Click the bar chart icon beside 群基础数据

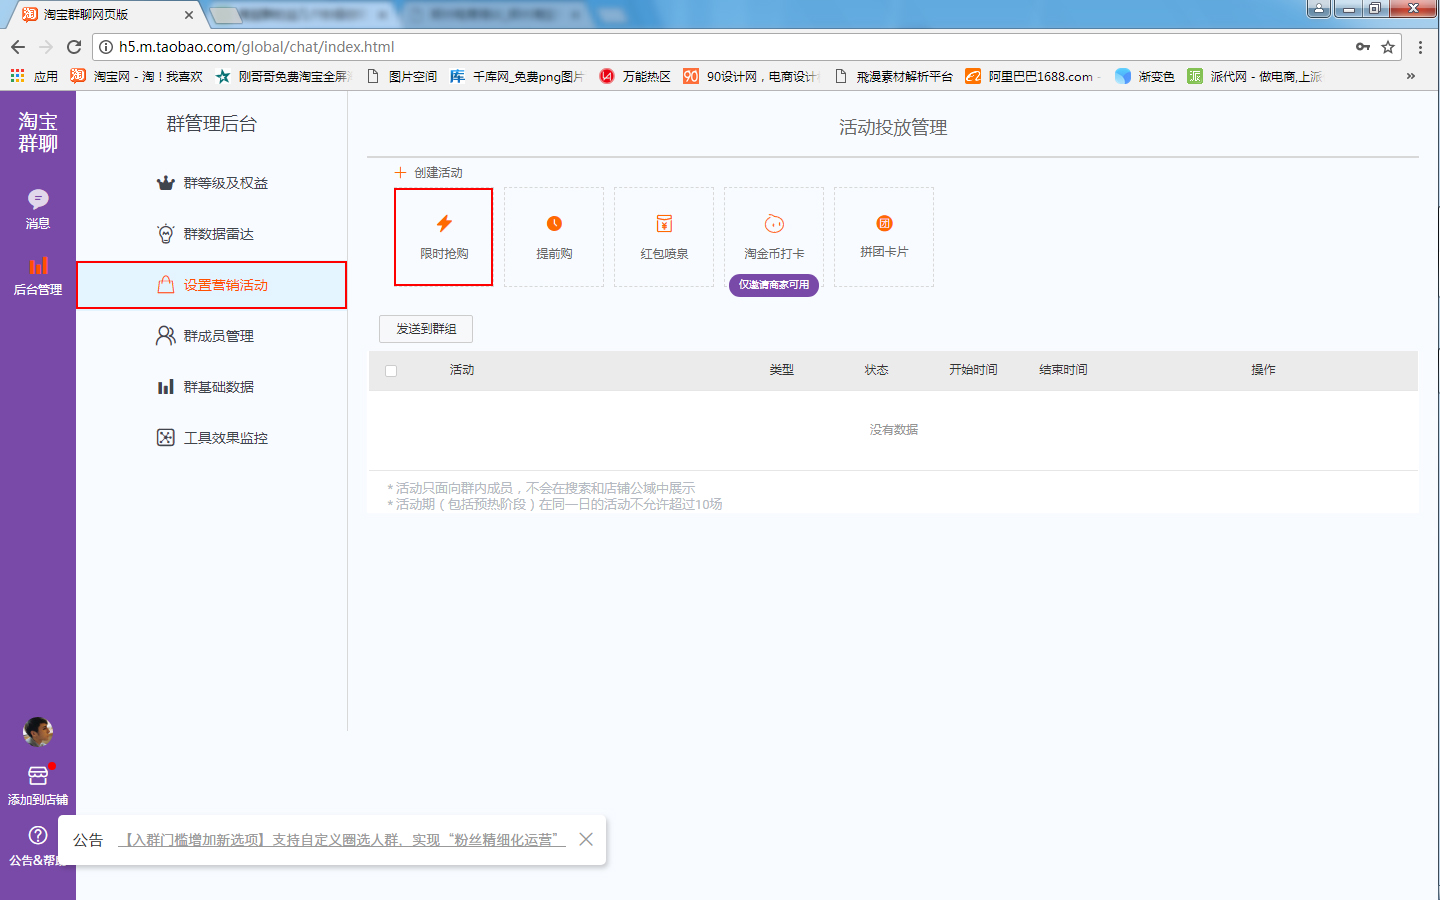[166, 387]
